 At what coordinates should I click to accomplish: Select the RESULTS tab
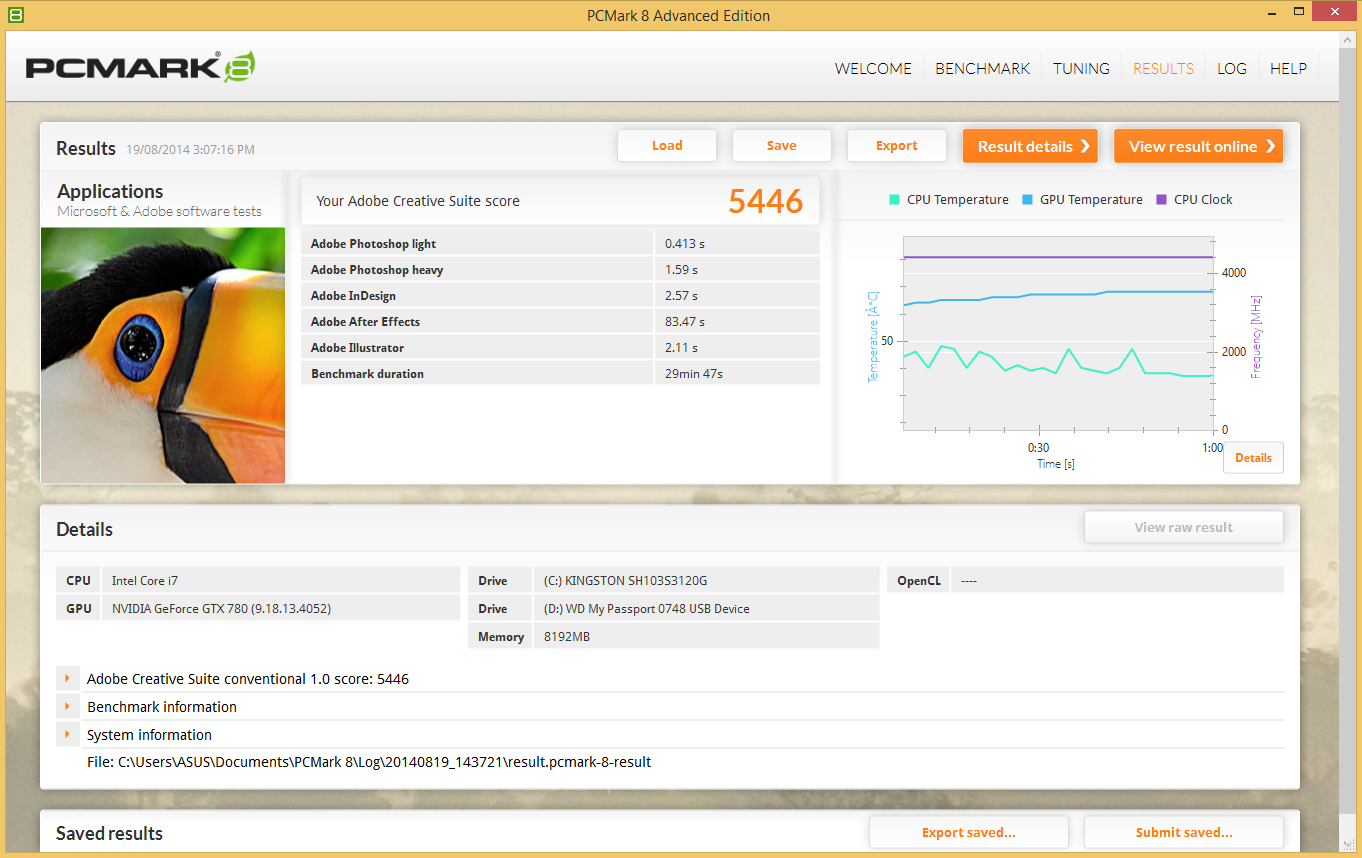tap(1163, 69)
